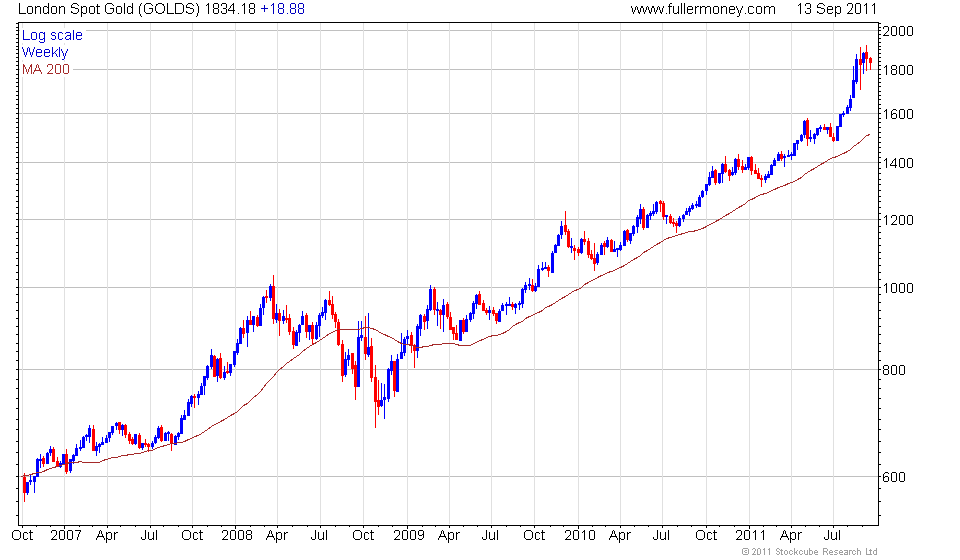This screenshot has width=960, height=560.
Task: Click the 2008 year label on time axis
Action: coord(237,536)
